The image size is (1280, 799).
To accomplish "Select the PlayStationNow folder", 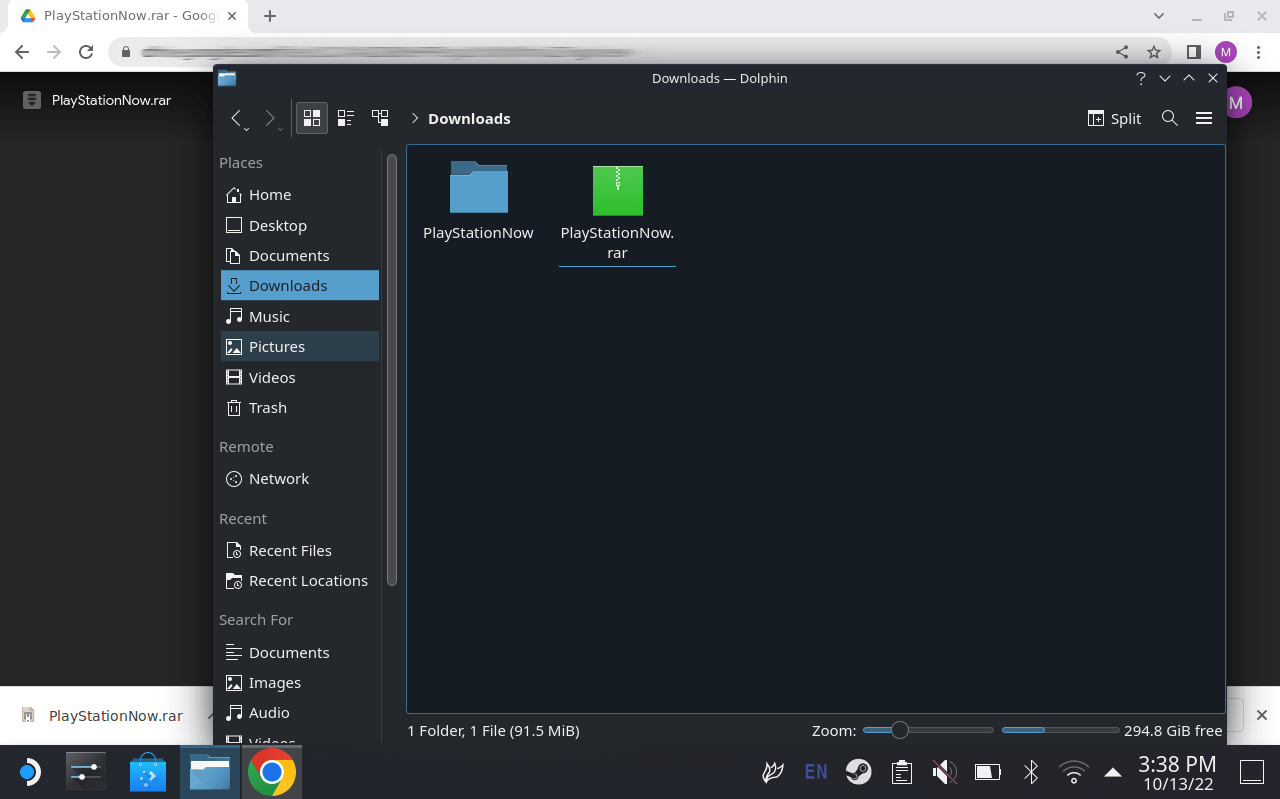I will tap(478, 201).
